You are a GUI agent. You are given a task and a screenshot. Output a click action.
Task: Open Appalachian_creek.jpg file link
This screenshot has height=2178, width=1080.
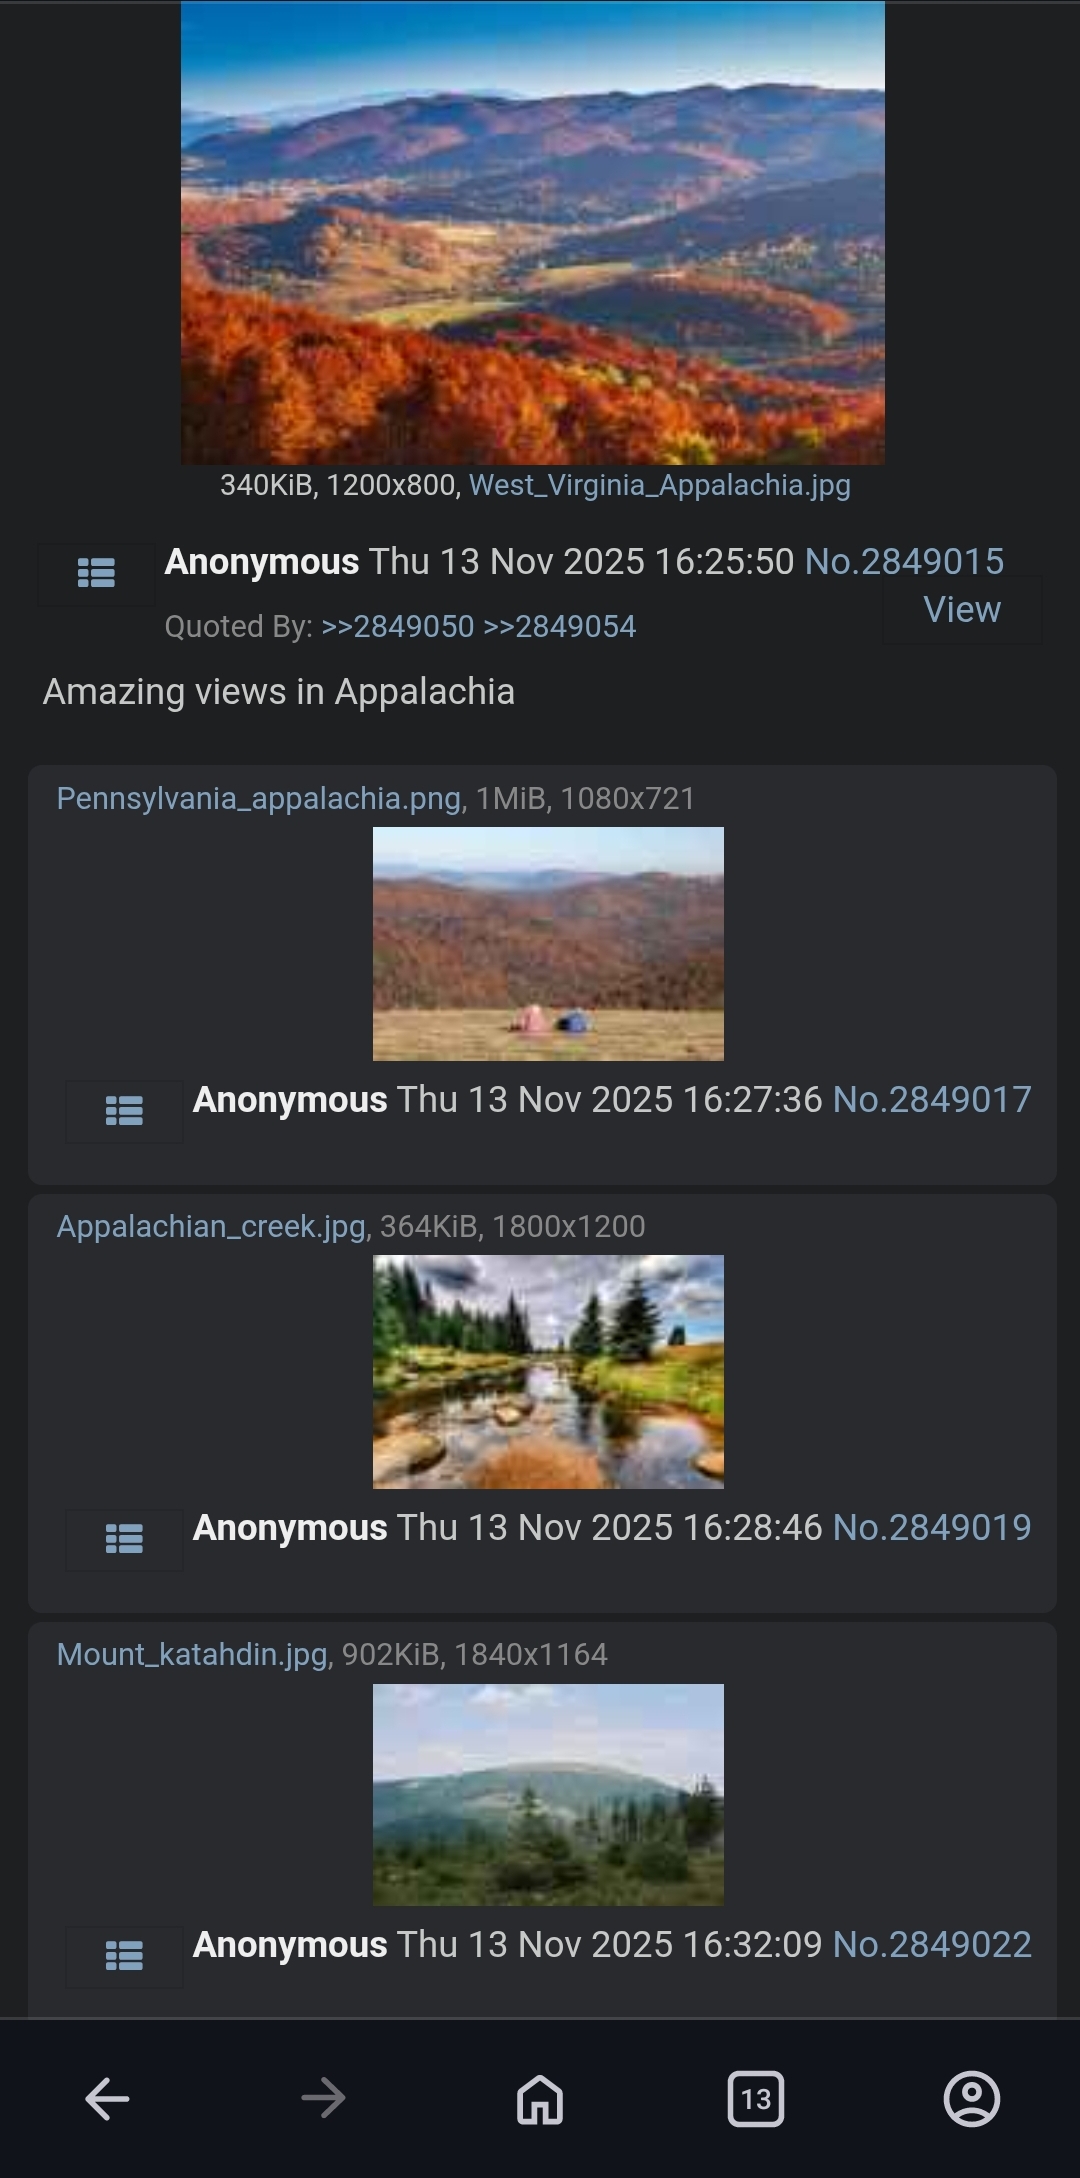click(211, 1226)
